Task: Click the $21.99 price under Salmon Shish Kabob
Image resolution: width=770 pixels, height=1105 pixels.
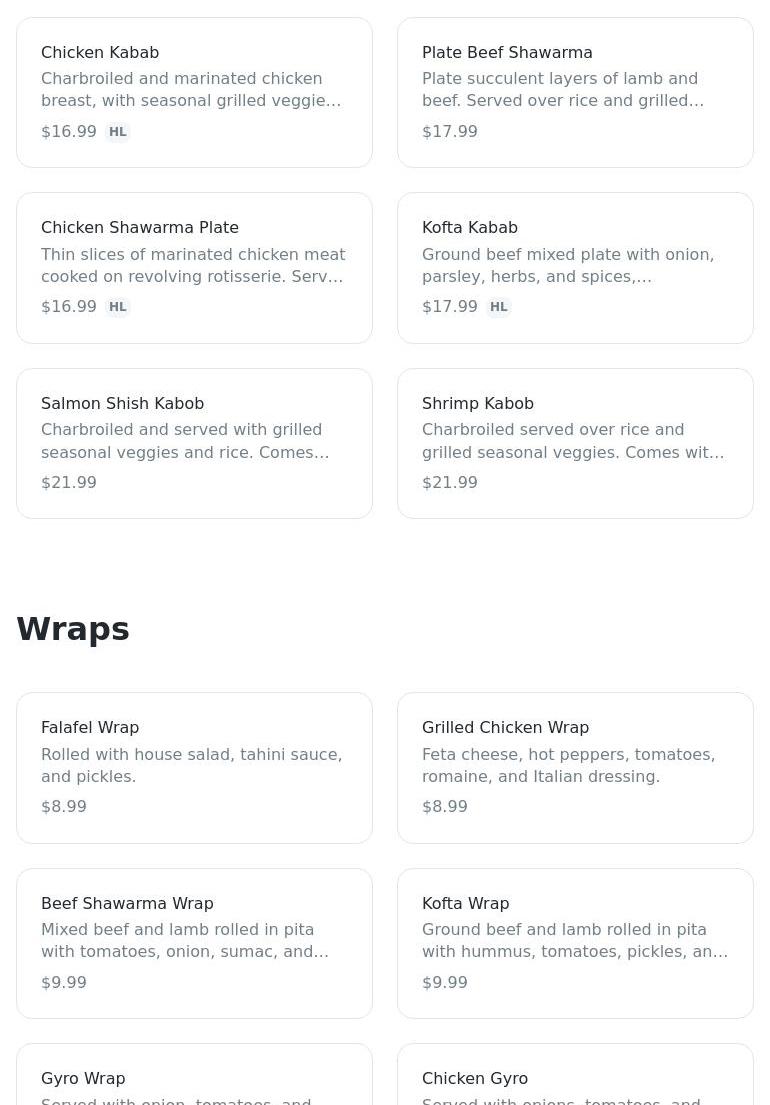Action: 69,482
